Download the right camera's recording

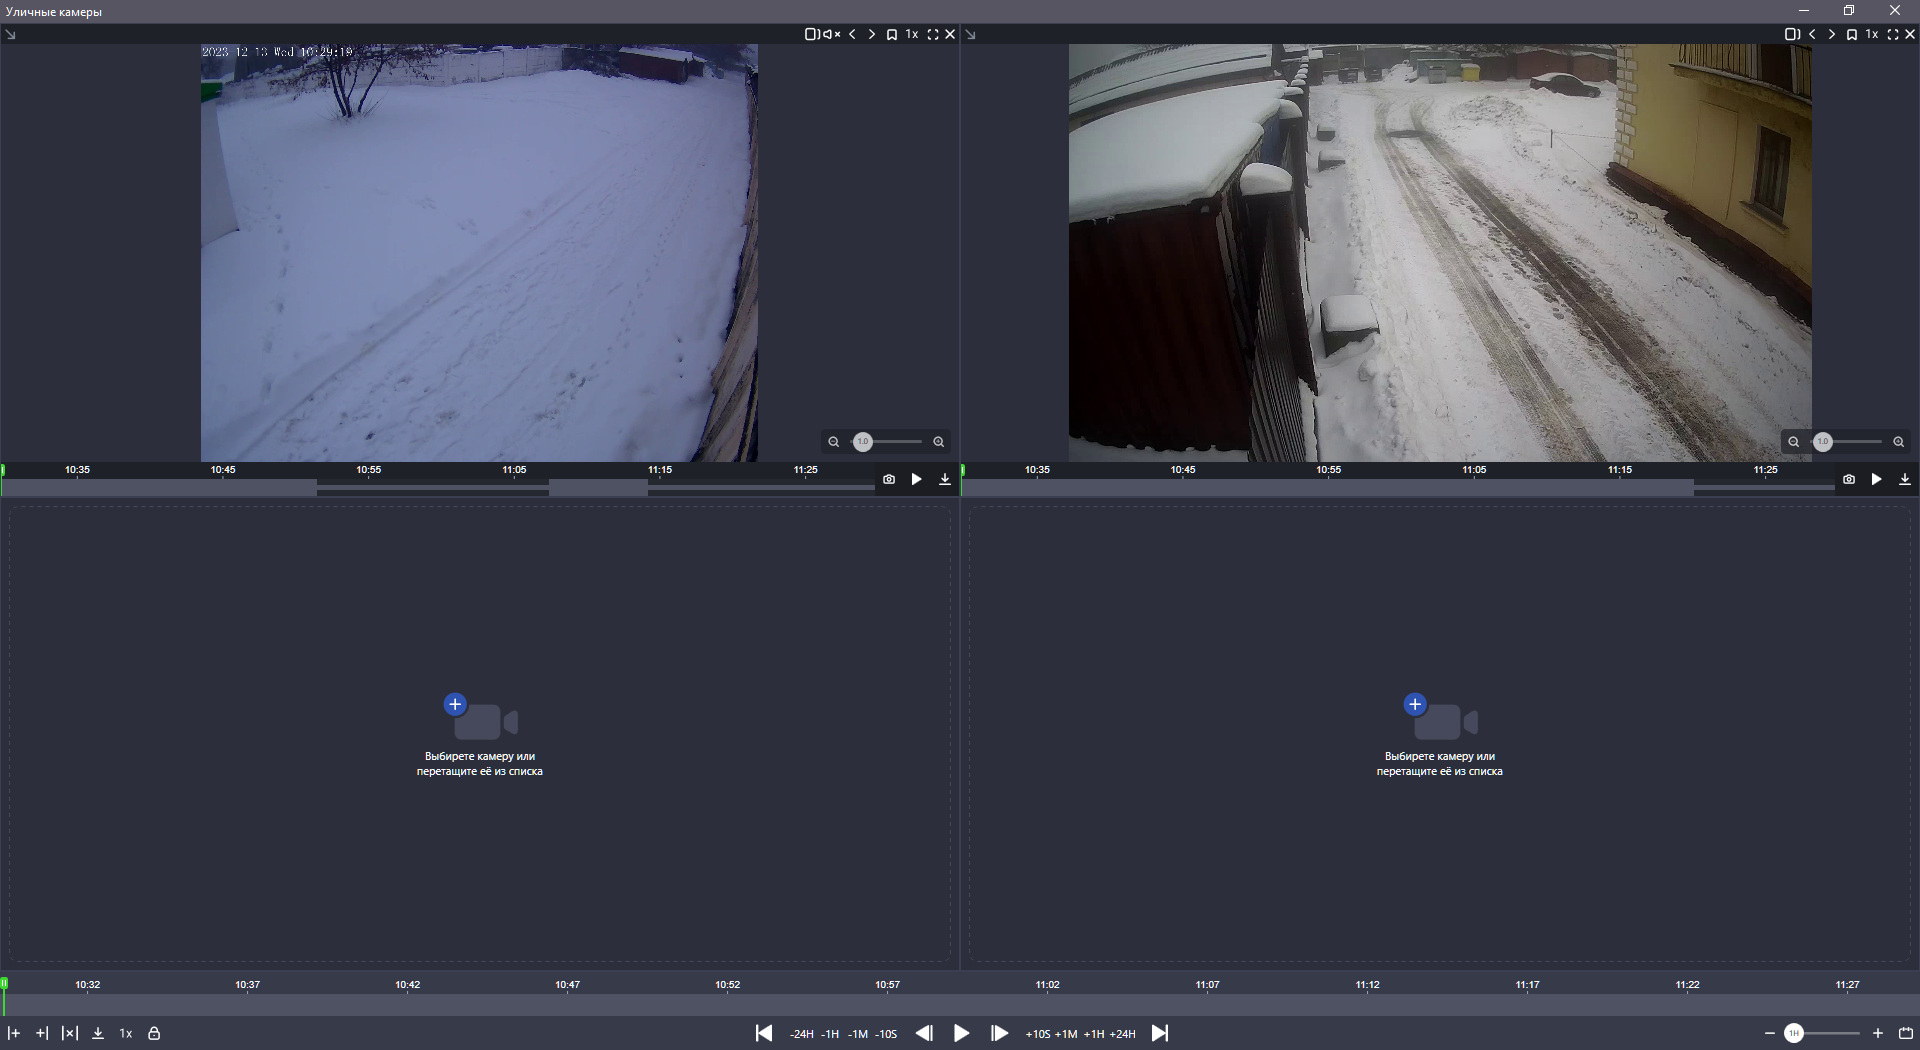click(1905, 480)
